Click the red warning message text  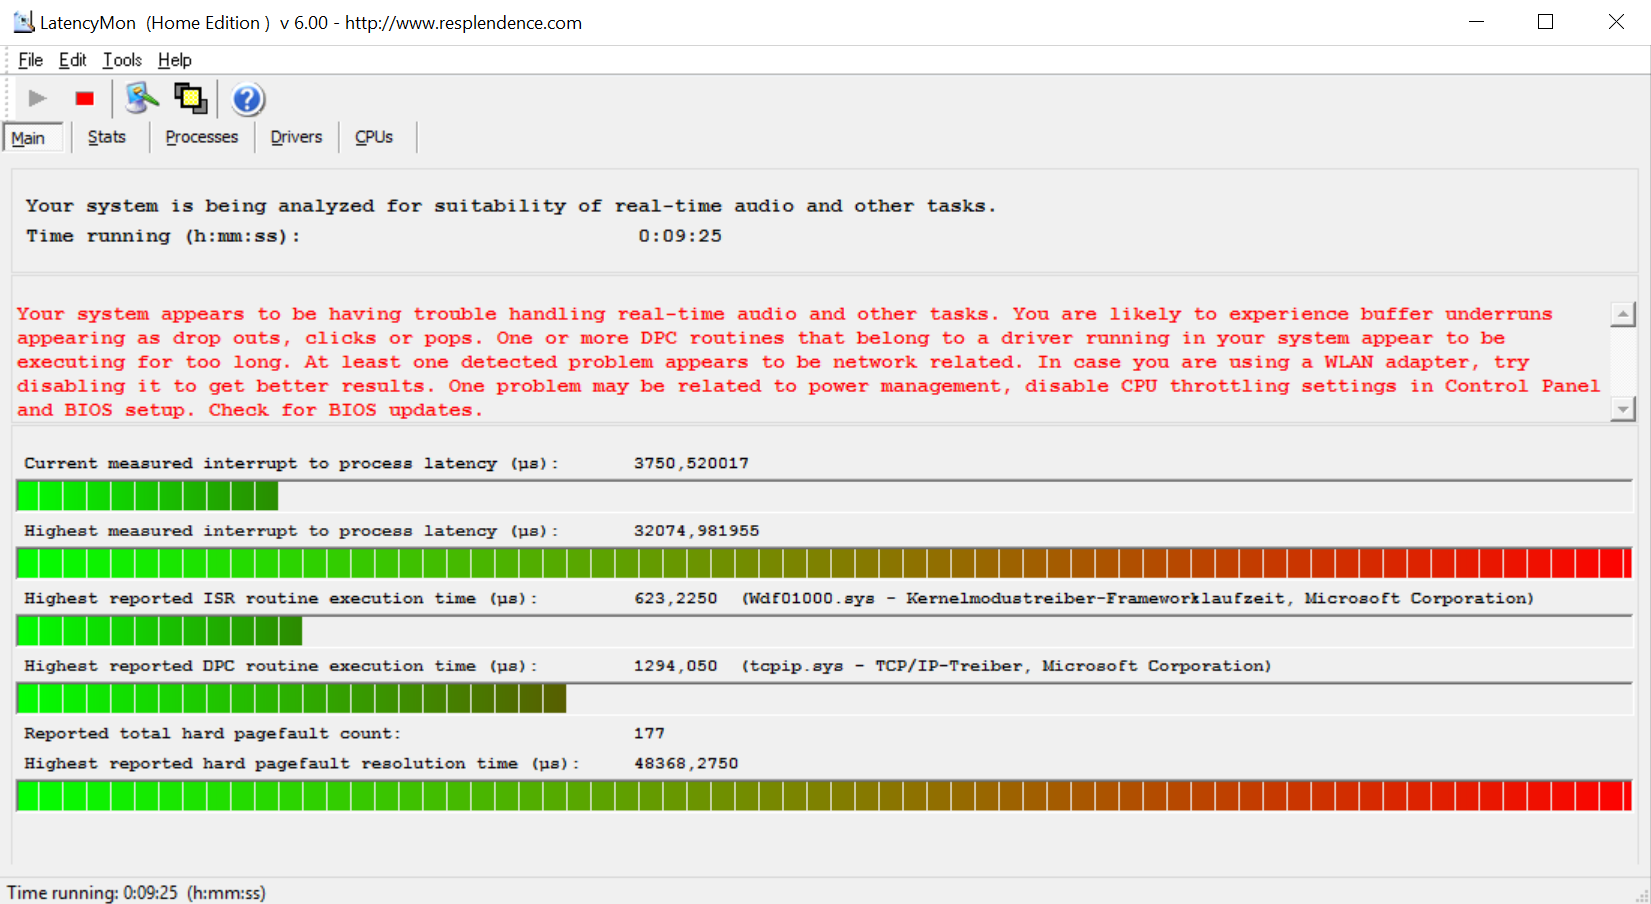808,362
